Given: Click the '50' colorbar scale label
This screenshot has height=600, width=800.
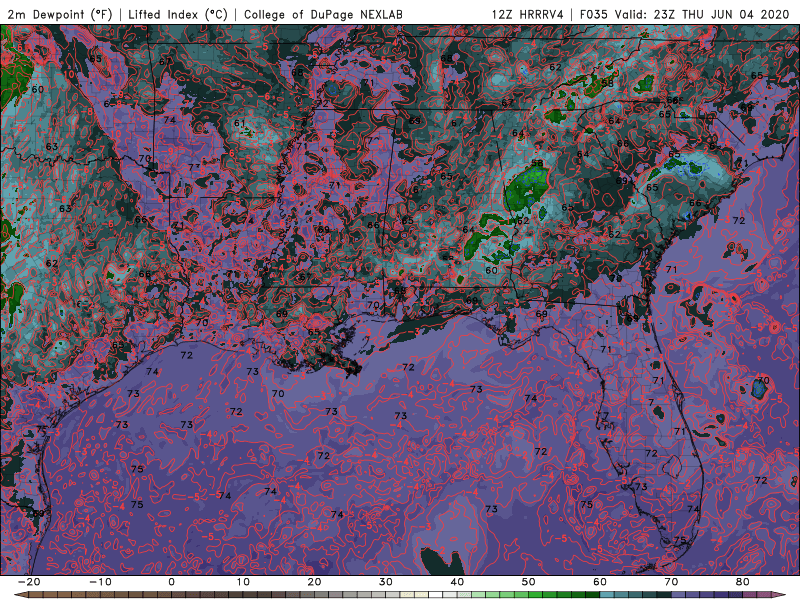Looking at the screenshot, I should click(x=529, y=582).
